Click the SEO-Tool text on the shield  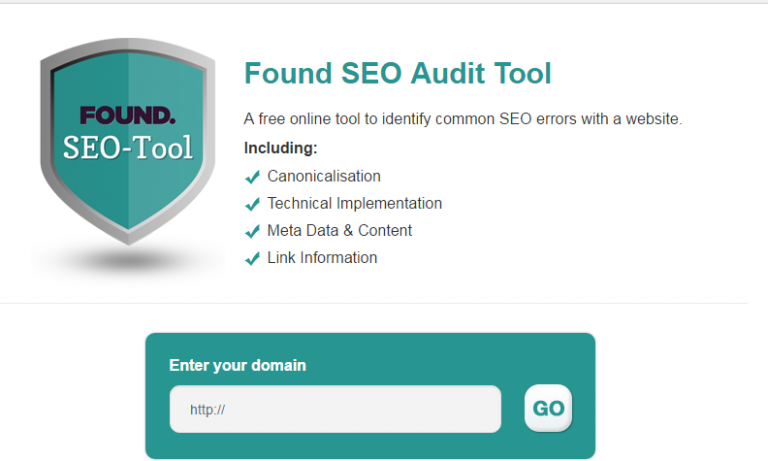pyautogui.click(x=127, y=147)
